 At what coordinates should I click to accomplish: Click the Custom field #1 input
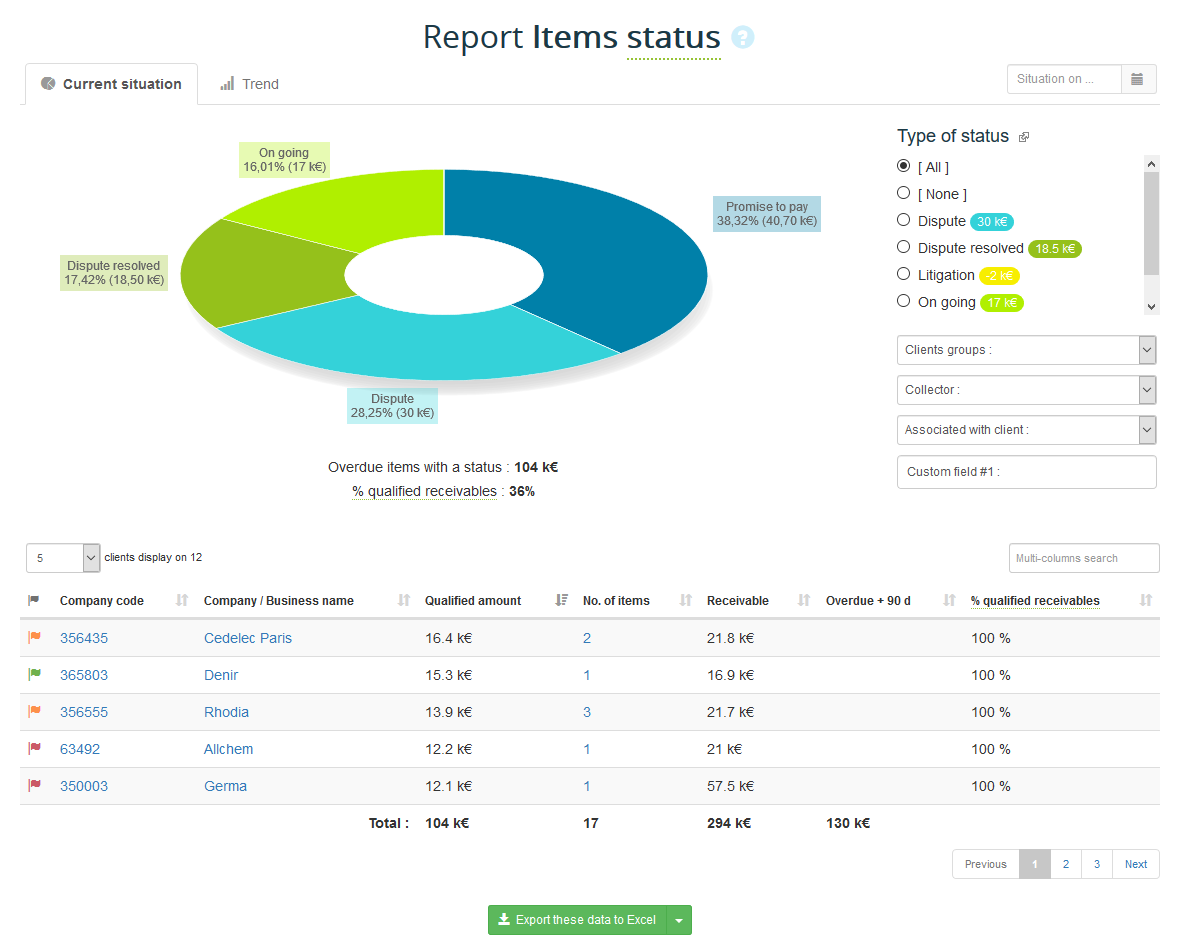[1026, 472]
